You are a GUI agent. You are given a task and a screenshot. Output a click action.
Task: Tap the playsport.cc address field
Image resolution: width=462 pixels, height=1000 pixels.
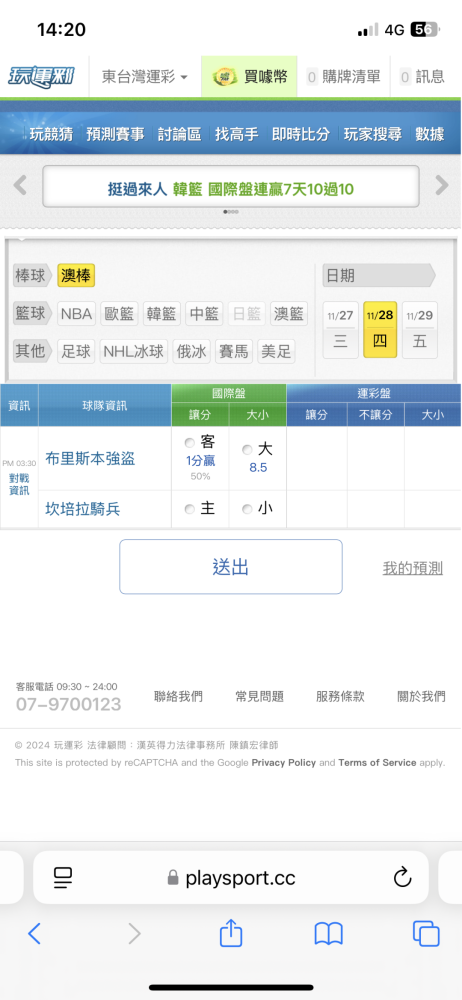coord(231,878)
